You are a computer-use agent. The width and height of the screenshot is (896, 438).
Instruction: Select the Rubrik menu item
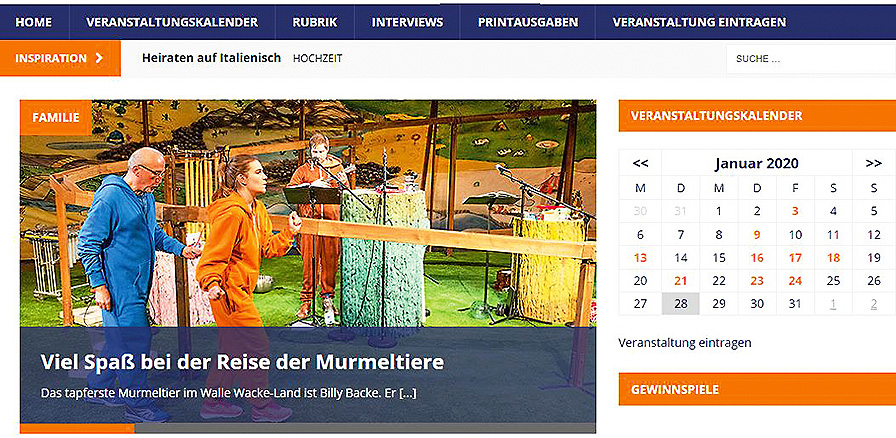[315, 22]
